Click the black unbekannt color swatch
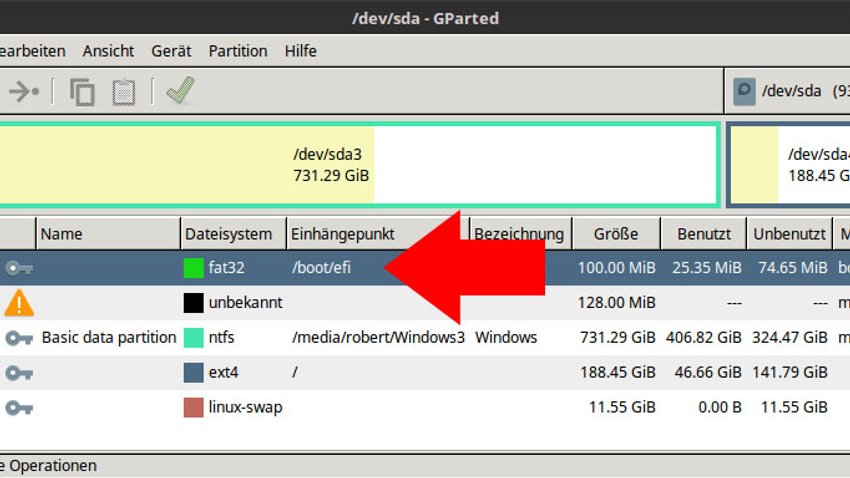Viewport: 850px width, 478px height. (194, 302)
